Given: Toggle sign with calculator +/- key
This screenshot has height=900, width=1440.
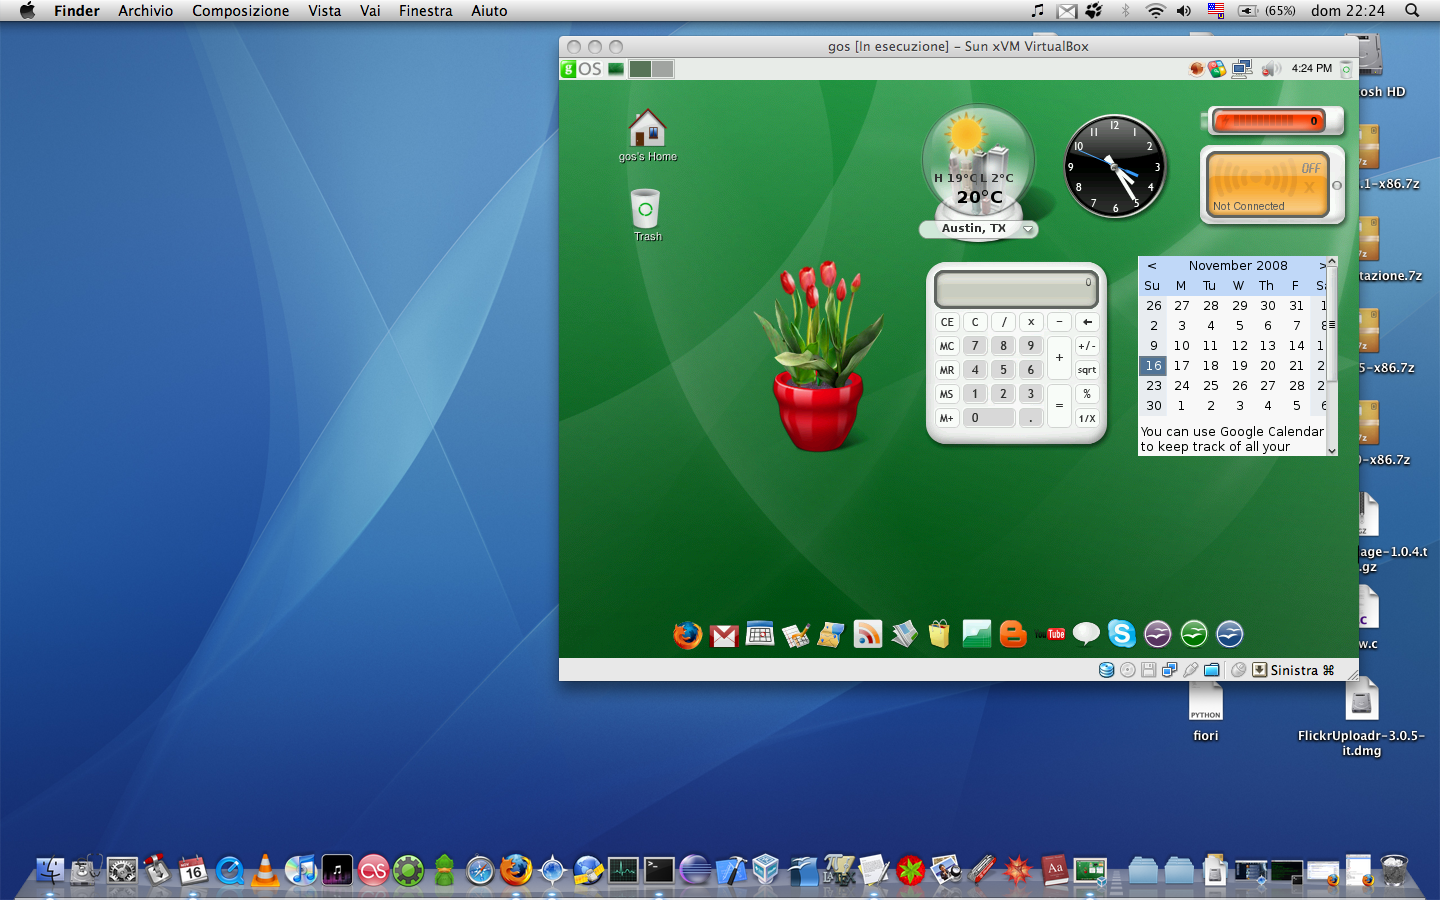Looking at the screenshot, I should (x=1087, y=346).
